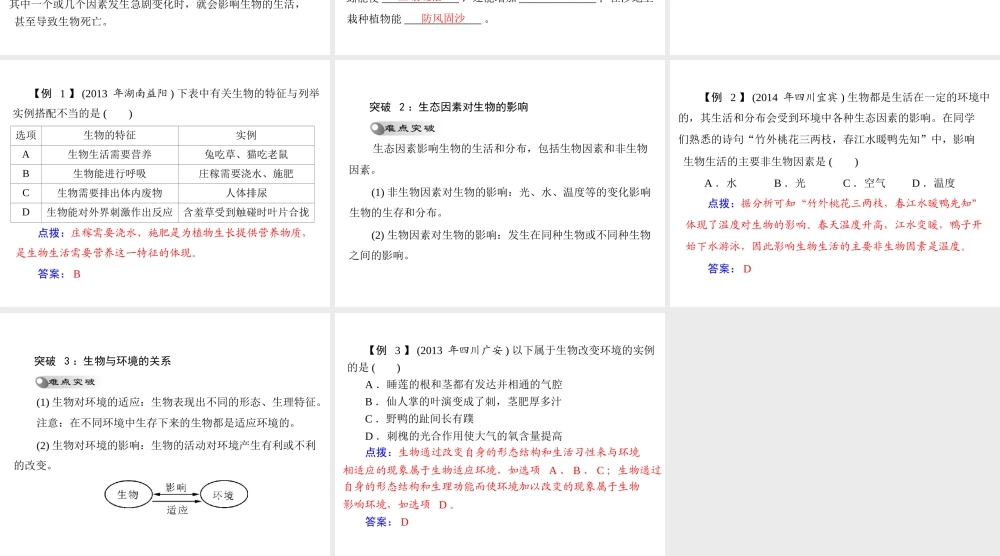Select table cell 庄稼需要浇水、施肥
The height and width of the screenshot is (556, 1000).
click(x=246, y=173)
